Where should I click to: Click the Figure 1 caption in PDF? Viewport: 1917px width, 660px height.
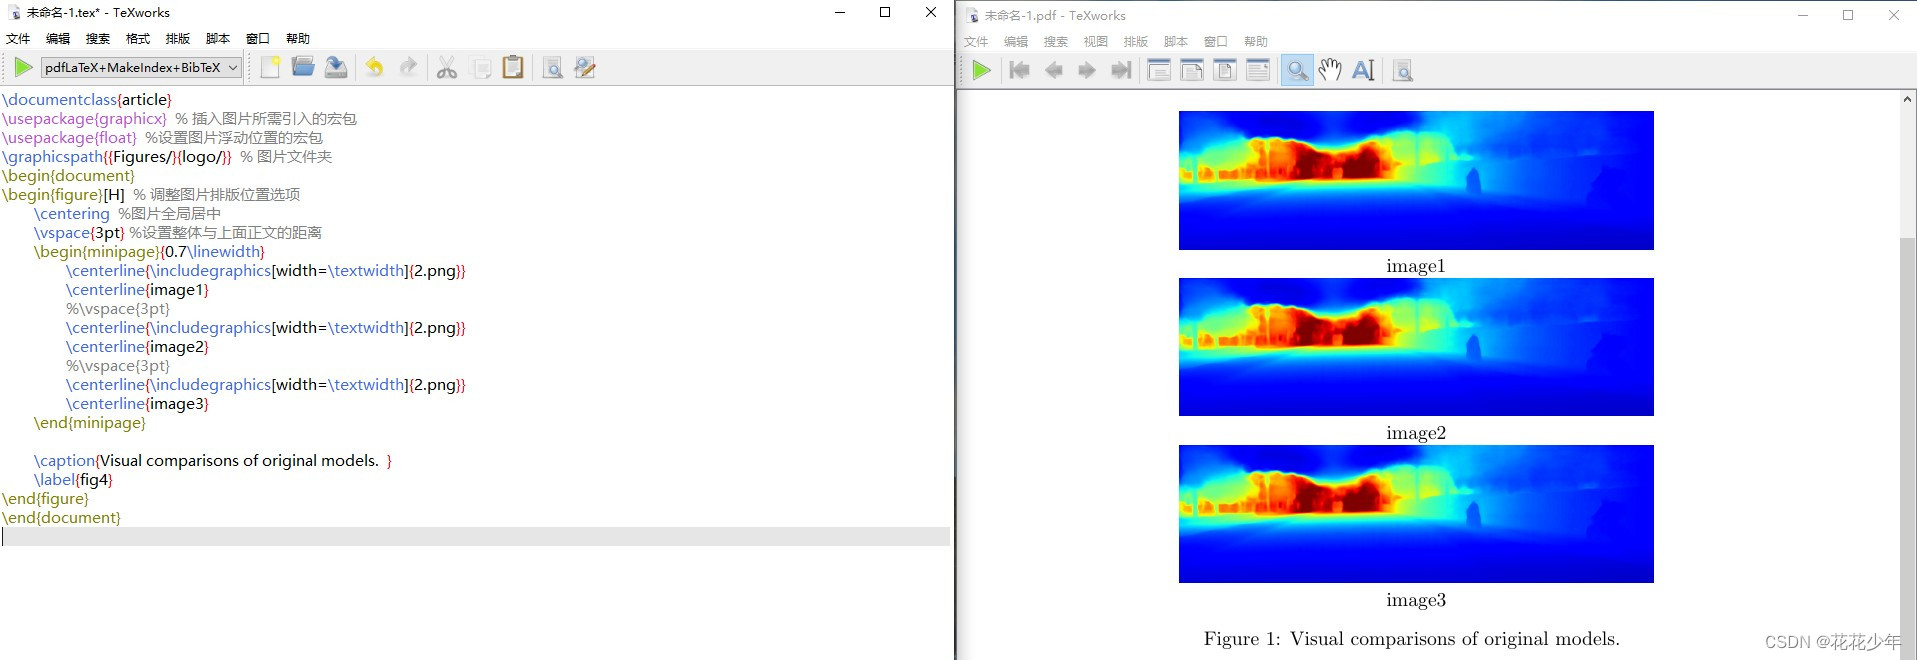point(1412,639)
